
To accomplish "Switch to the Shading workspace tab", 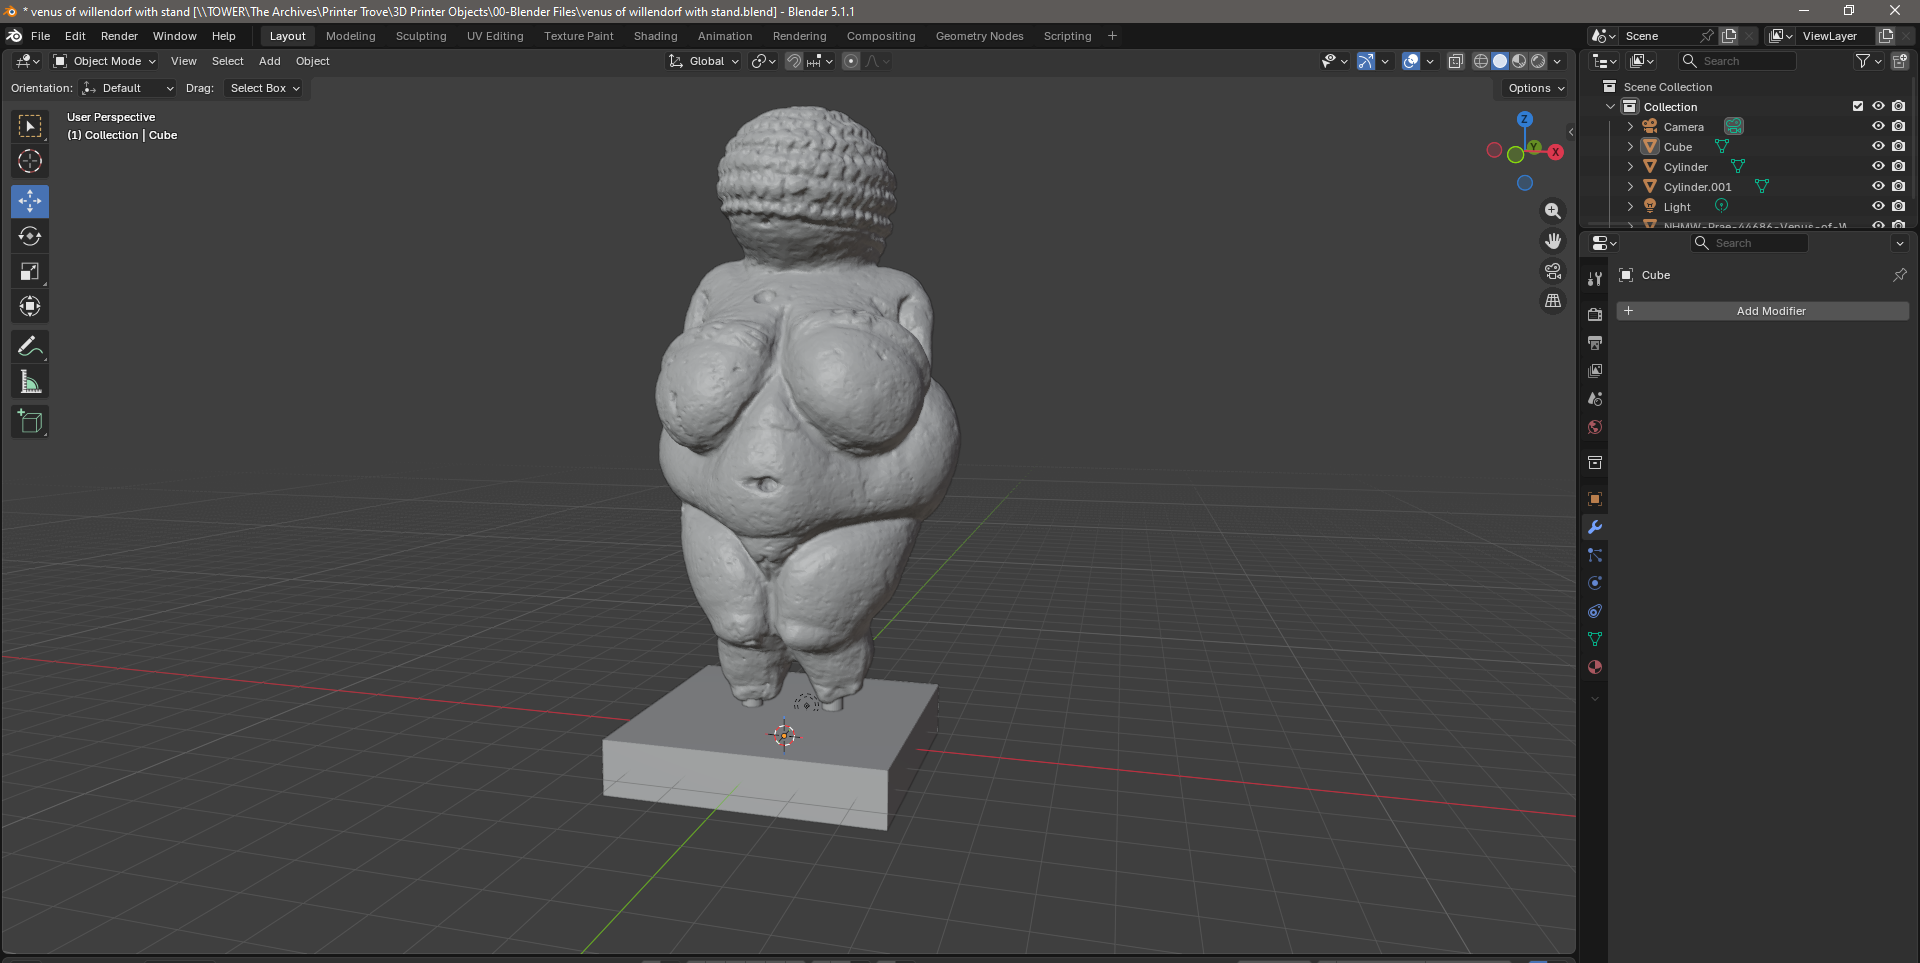I will pos(655,36).
